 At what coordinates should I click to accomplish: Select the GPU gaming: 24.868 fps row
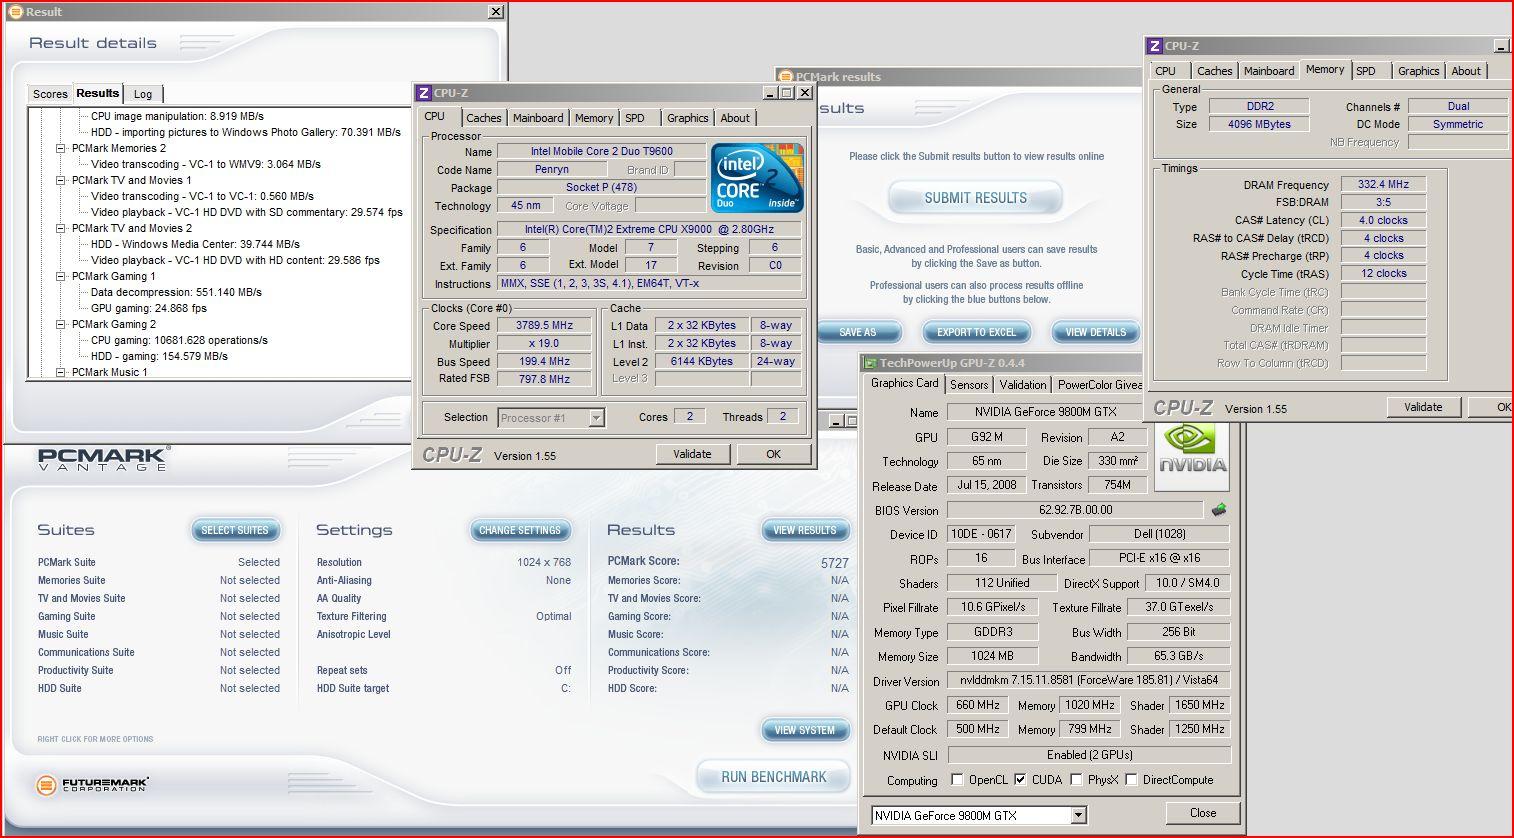pos(149,308)
